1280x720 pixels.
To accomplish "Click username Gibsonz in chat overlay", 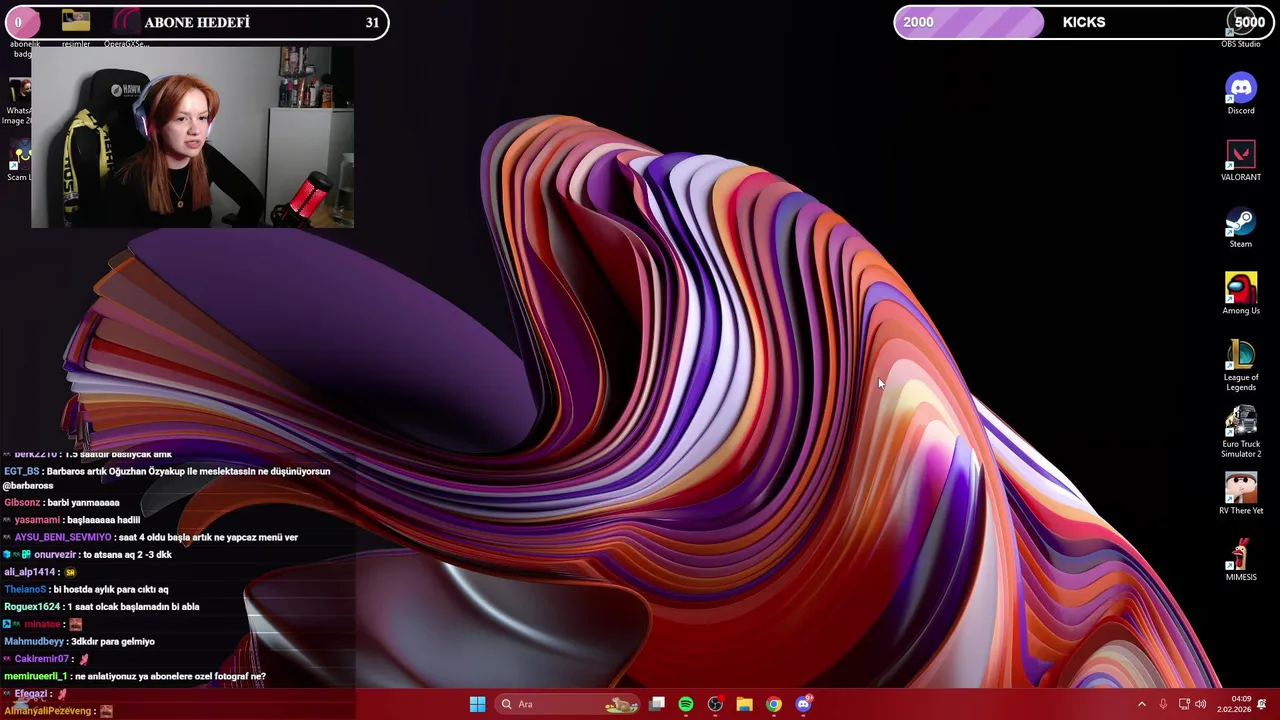I will coord(22,503).
